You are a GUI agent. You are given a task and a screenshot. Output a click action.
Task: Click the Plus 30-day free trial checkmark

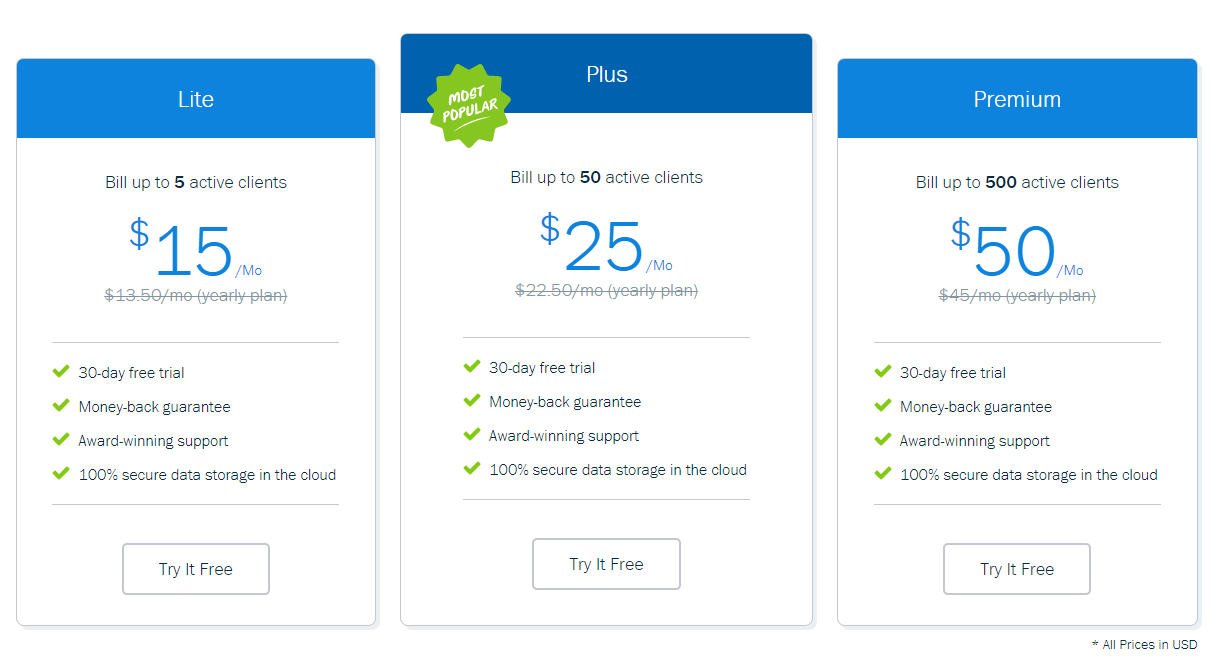[x=472, y=367]
